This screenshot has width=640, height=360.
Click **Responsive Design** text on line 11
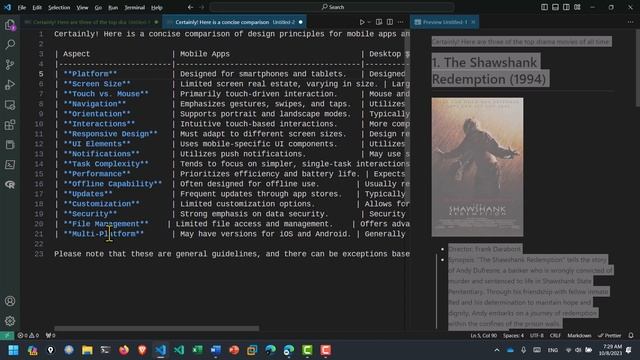tap(110, 134)
